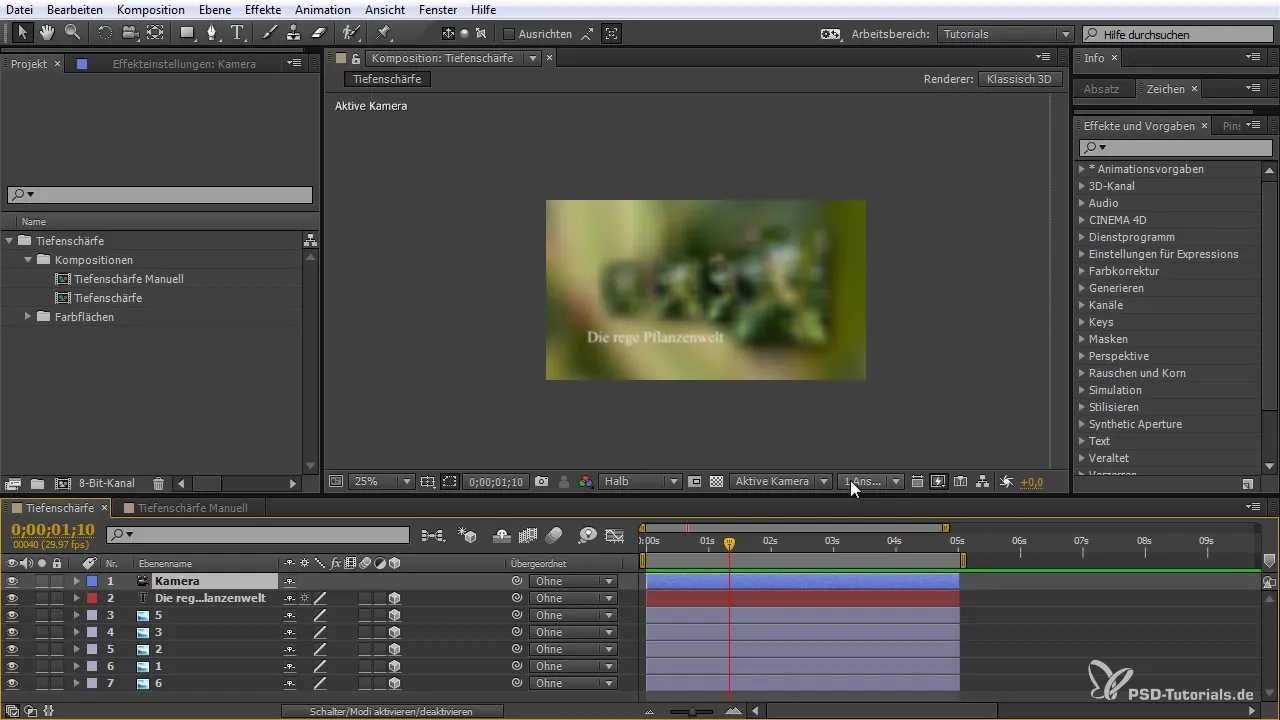1280x720 pixels.
Task: Click the 8-Bit-Kanal color depth button
Action: [x=107, y=483]
